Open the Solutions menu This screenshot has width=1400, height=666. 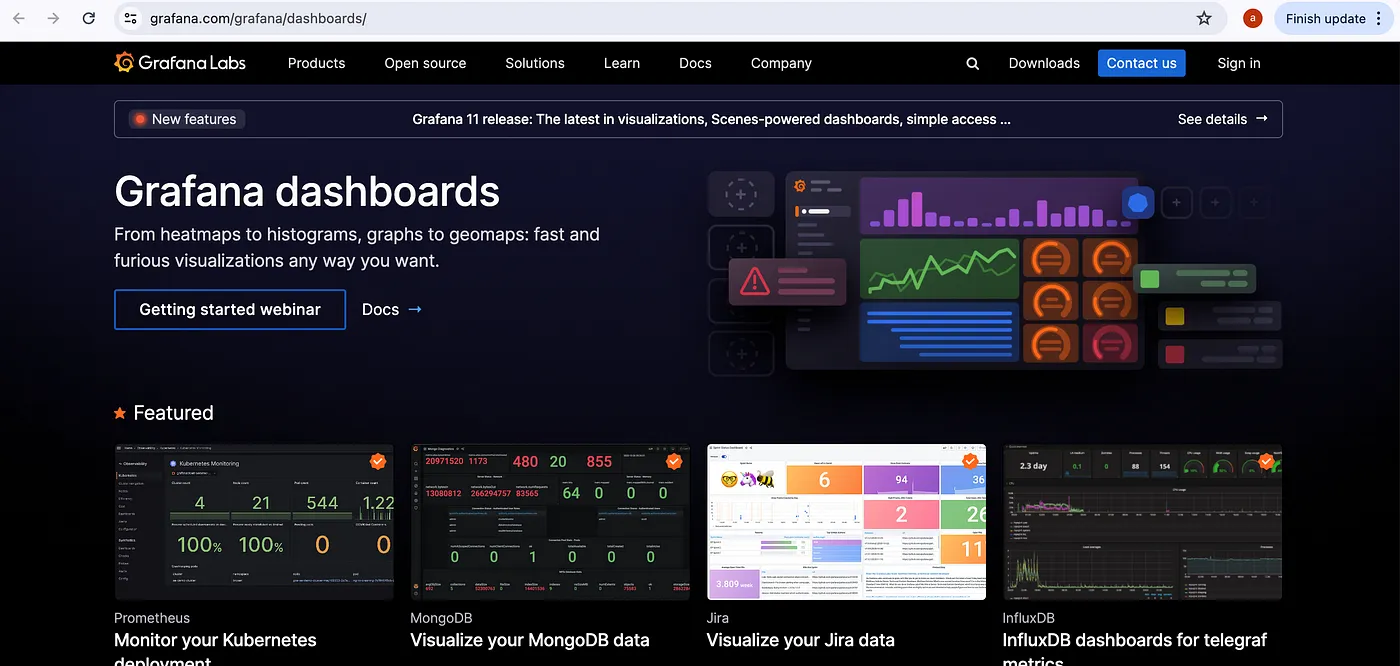[535, 63]
